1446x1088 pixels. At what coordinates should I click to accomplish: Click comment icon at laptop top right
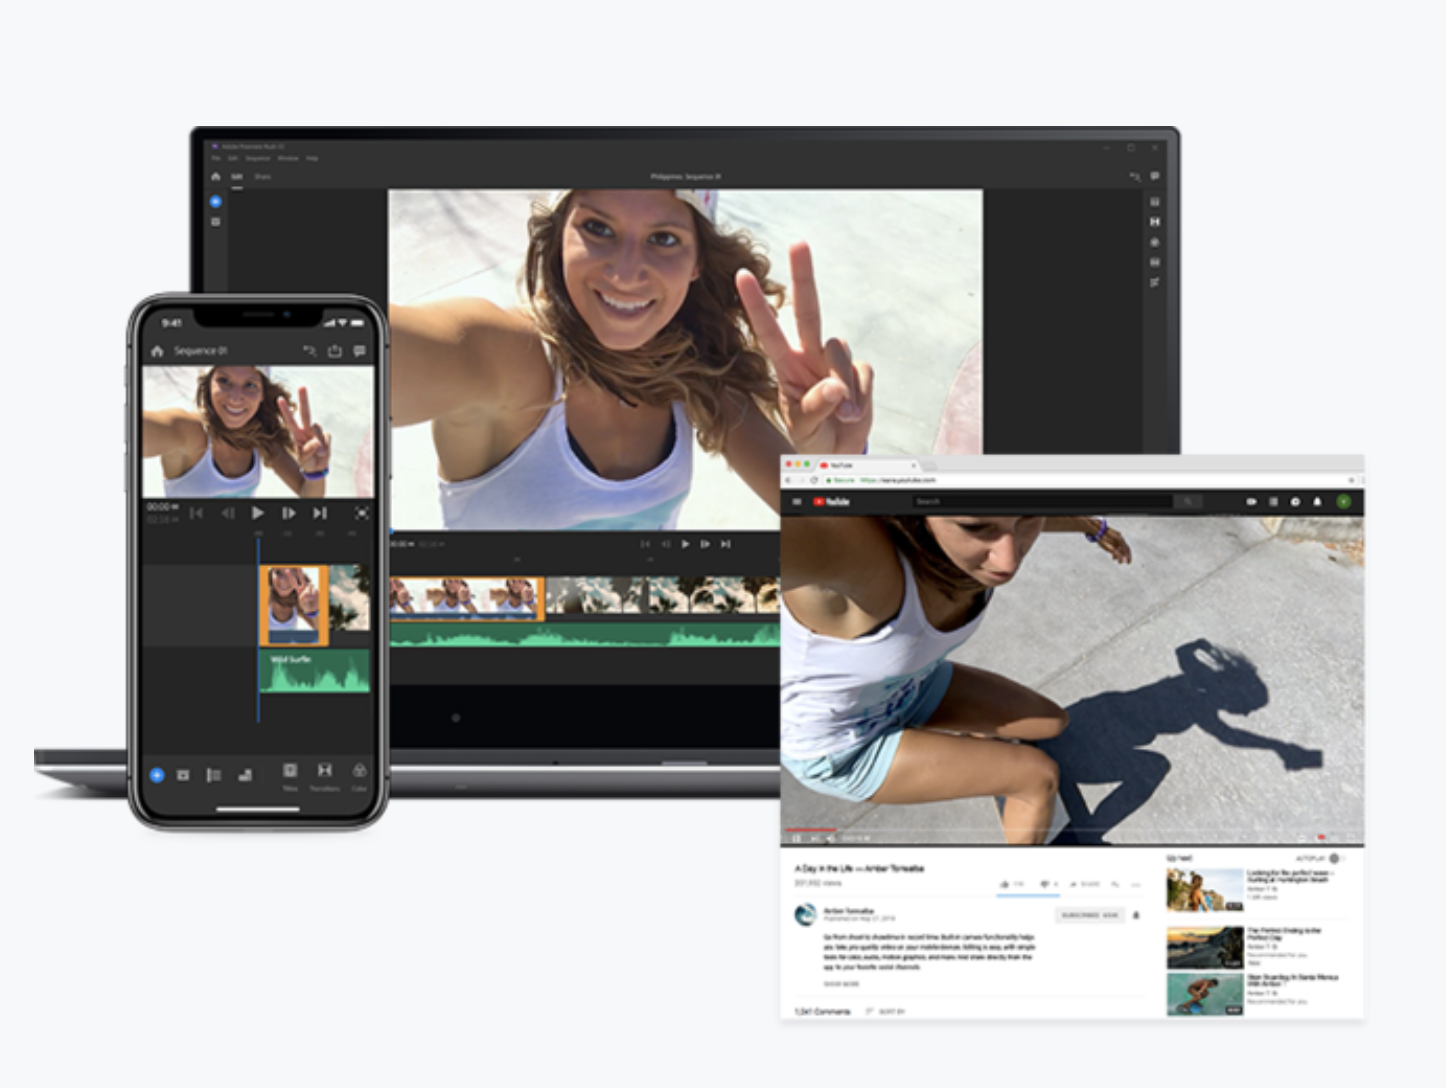(x=1155, y=176)
